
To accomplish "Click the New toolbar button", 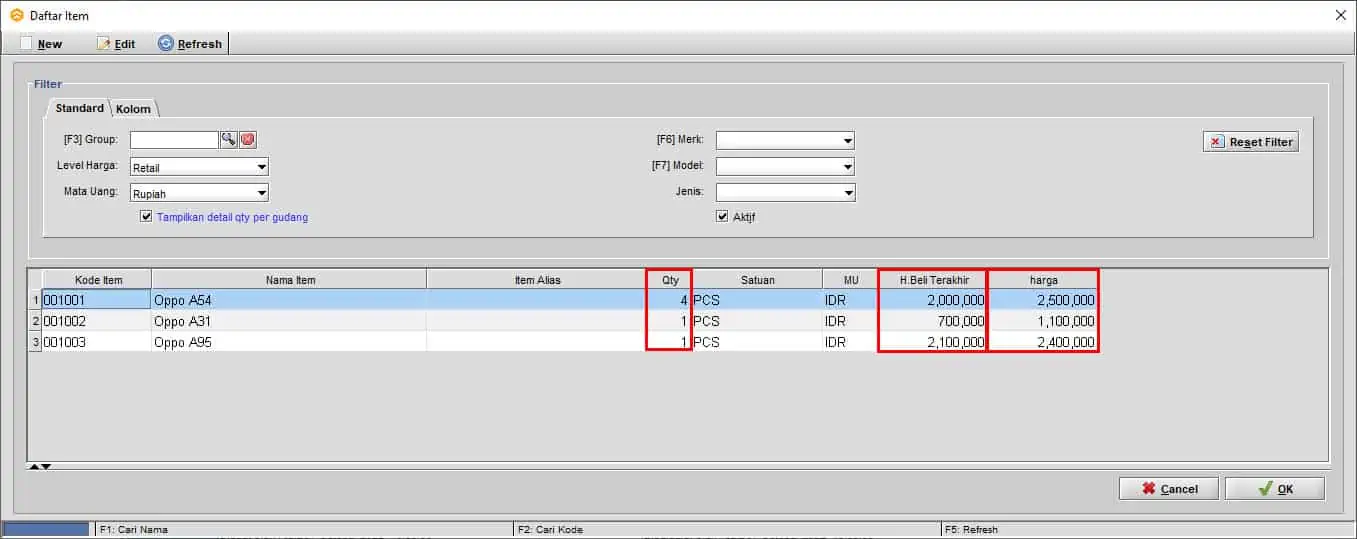I will tap(42, 44).
